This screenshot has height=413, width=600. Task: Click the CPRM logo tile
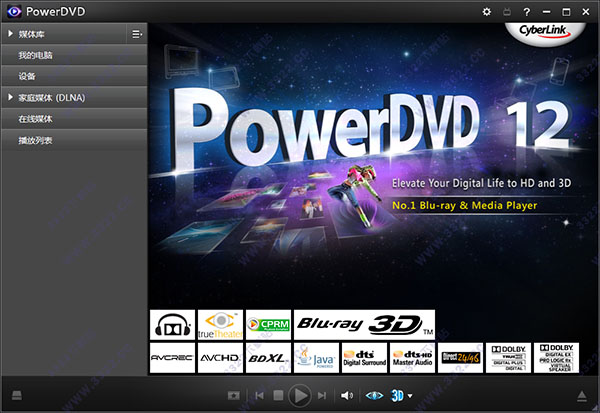coord(268,325)
